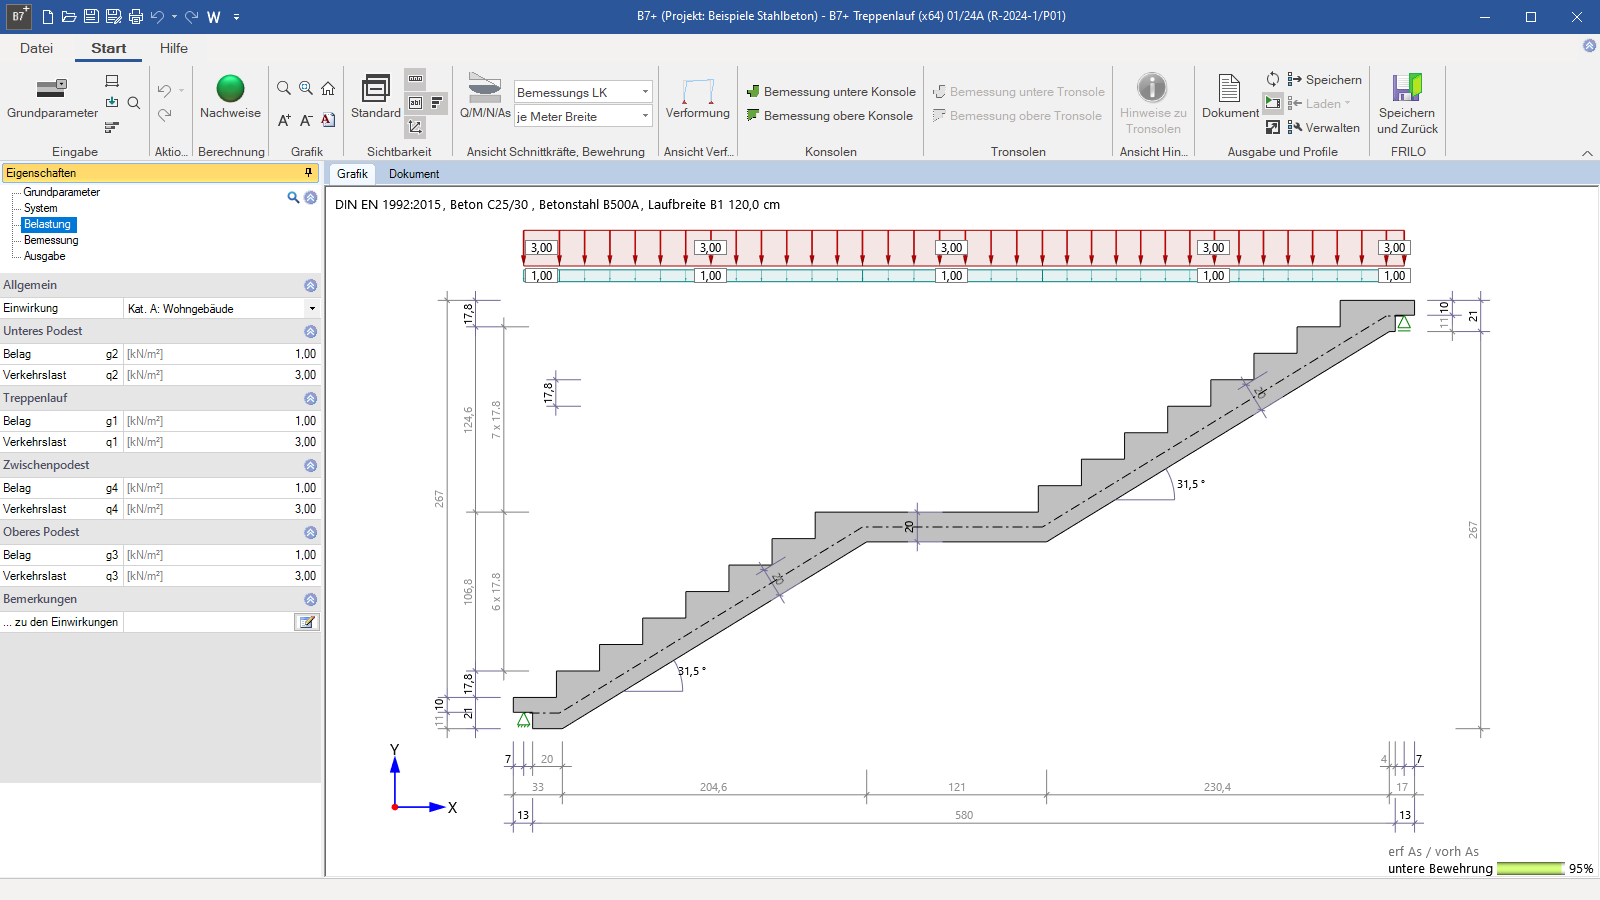Select Ausgabe in the properties tree

tap(45, 256)
